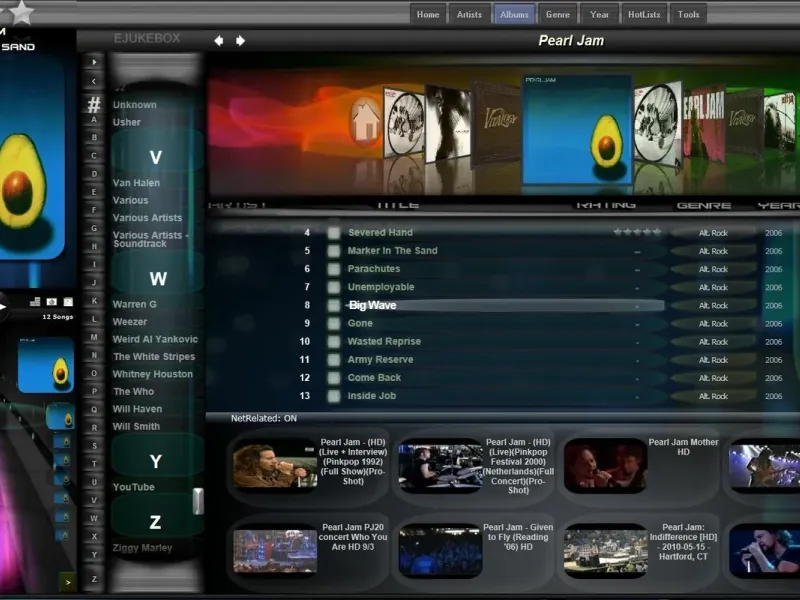800x600 pixels.
Task: Select the centered avocado album cover in carousel
Action: pos(577,130)
